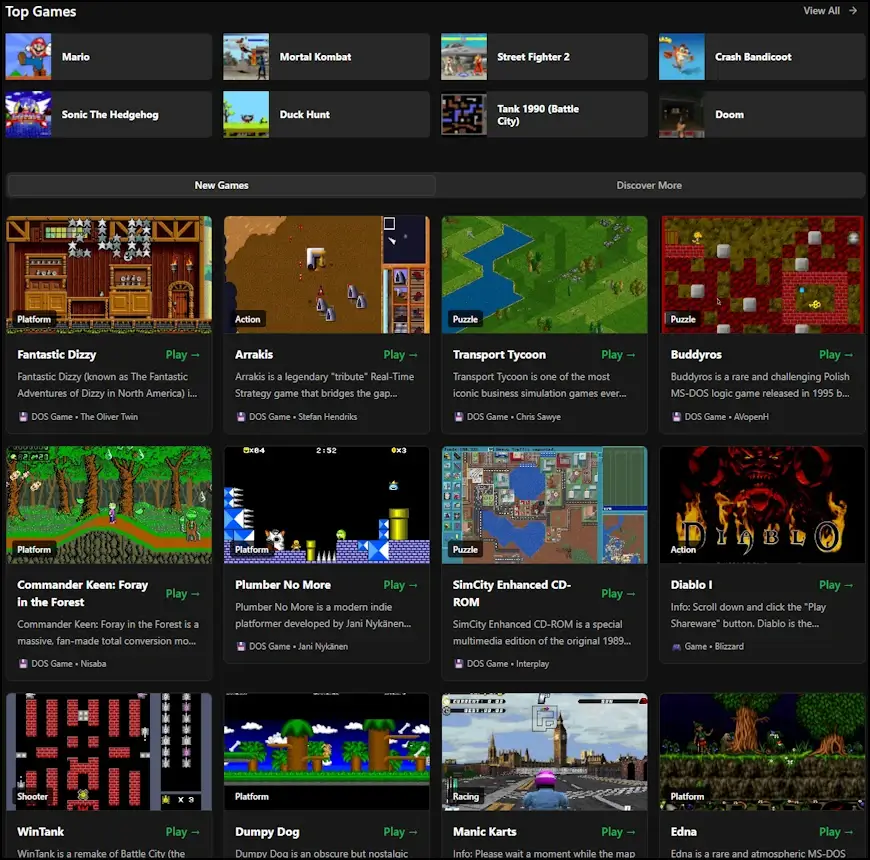Open the Plumber No More title

pyautogui.click(x=282, y=585)
